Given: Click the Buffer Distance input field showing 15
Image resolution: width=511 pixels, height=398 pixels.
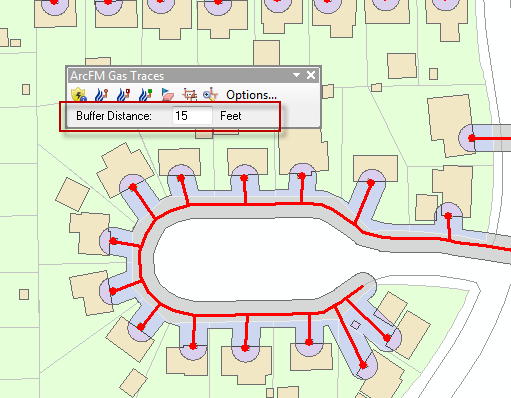Looking at the screenshot, I should pos(192,116).
